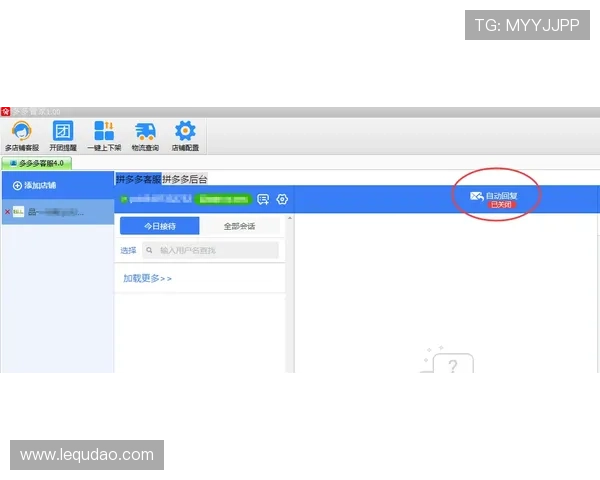Select the 拼多多客服 tab
This screenshot has height=480, width=600.
138,179
